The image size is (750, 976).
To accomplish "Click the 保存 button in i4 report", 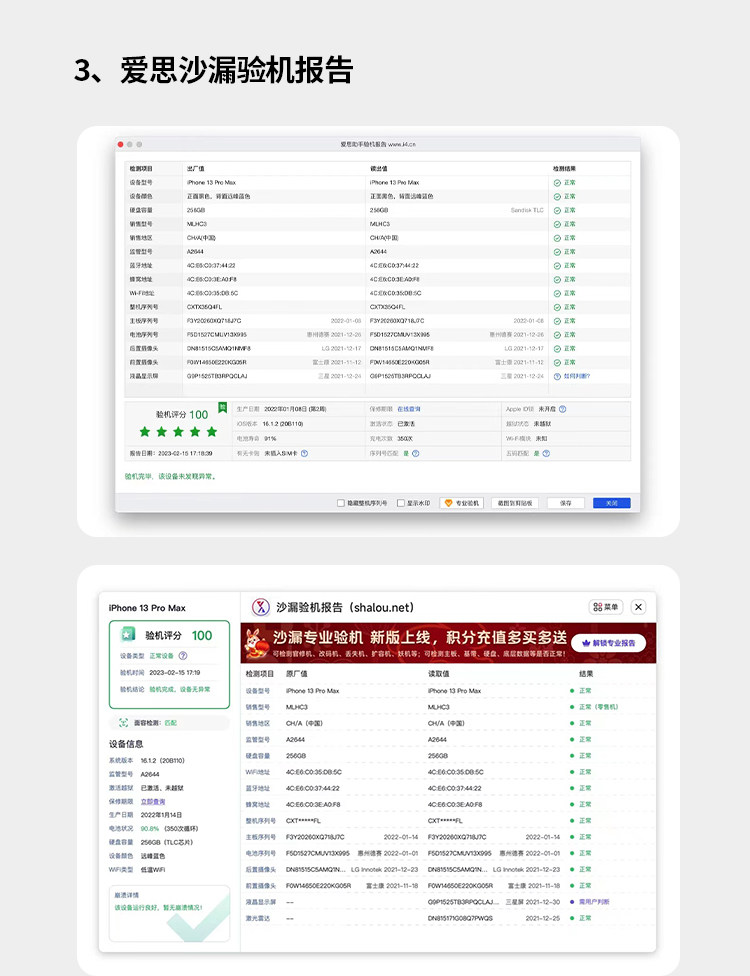I will pos(566,503).
